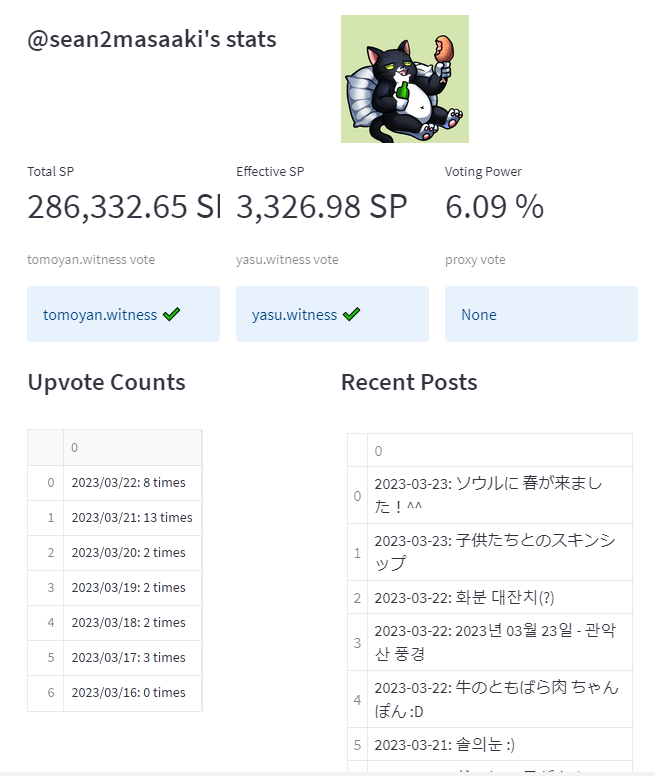Select the 2023/03/22: 8 times row

pos(115,483)
